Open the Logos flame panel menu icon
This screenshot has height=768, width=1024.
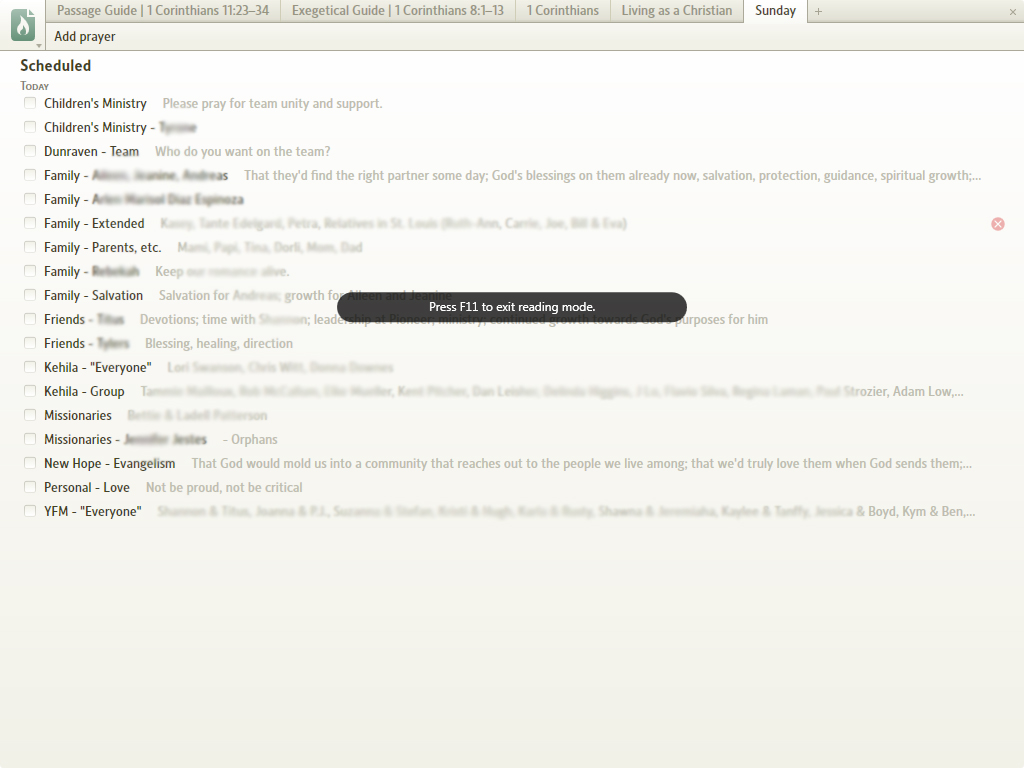click(x=23, y=25)
